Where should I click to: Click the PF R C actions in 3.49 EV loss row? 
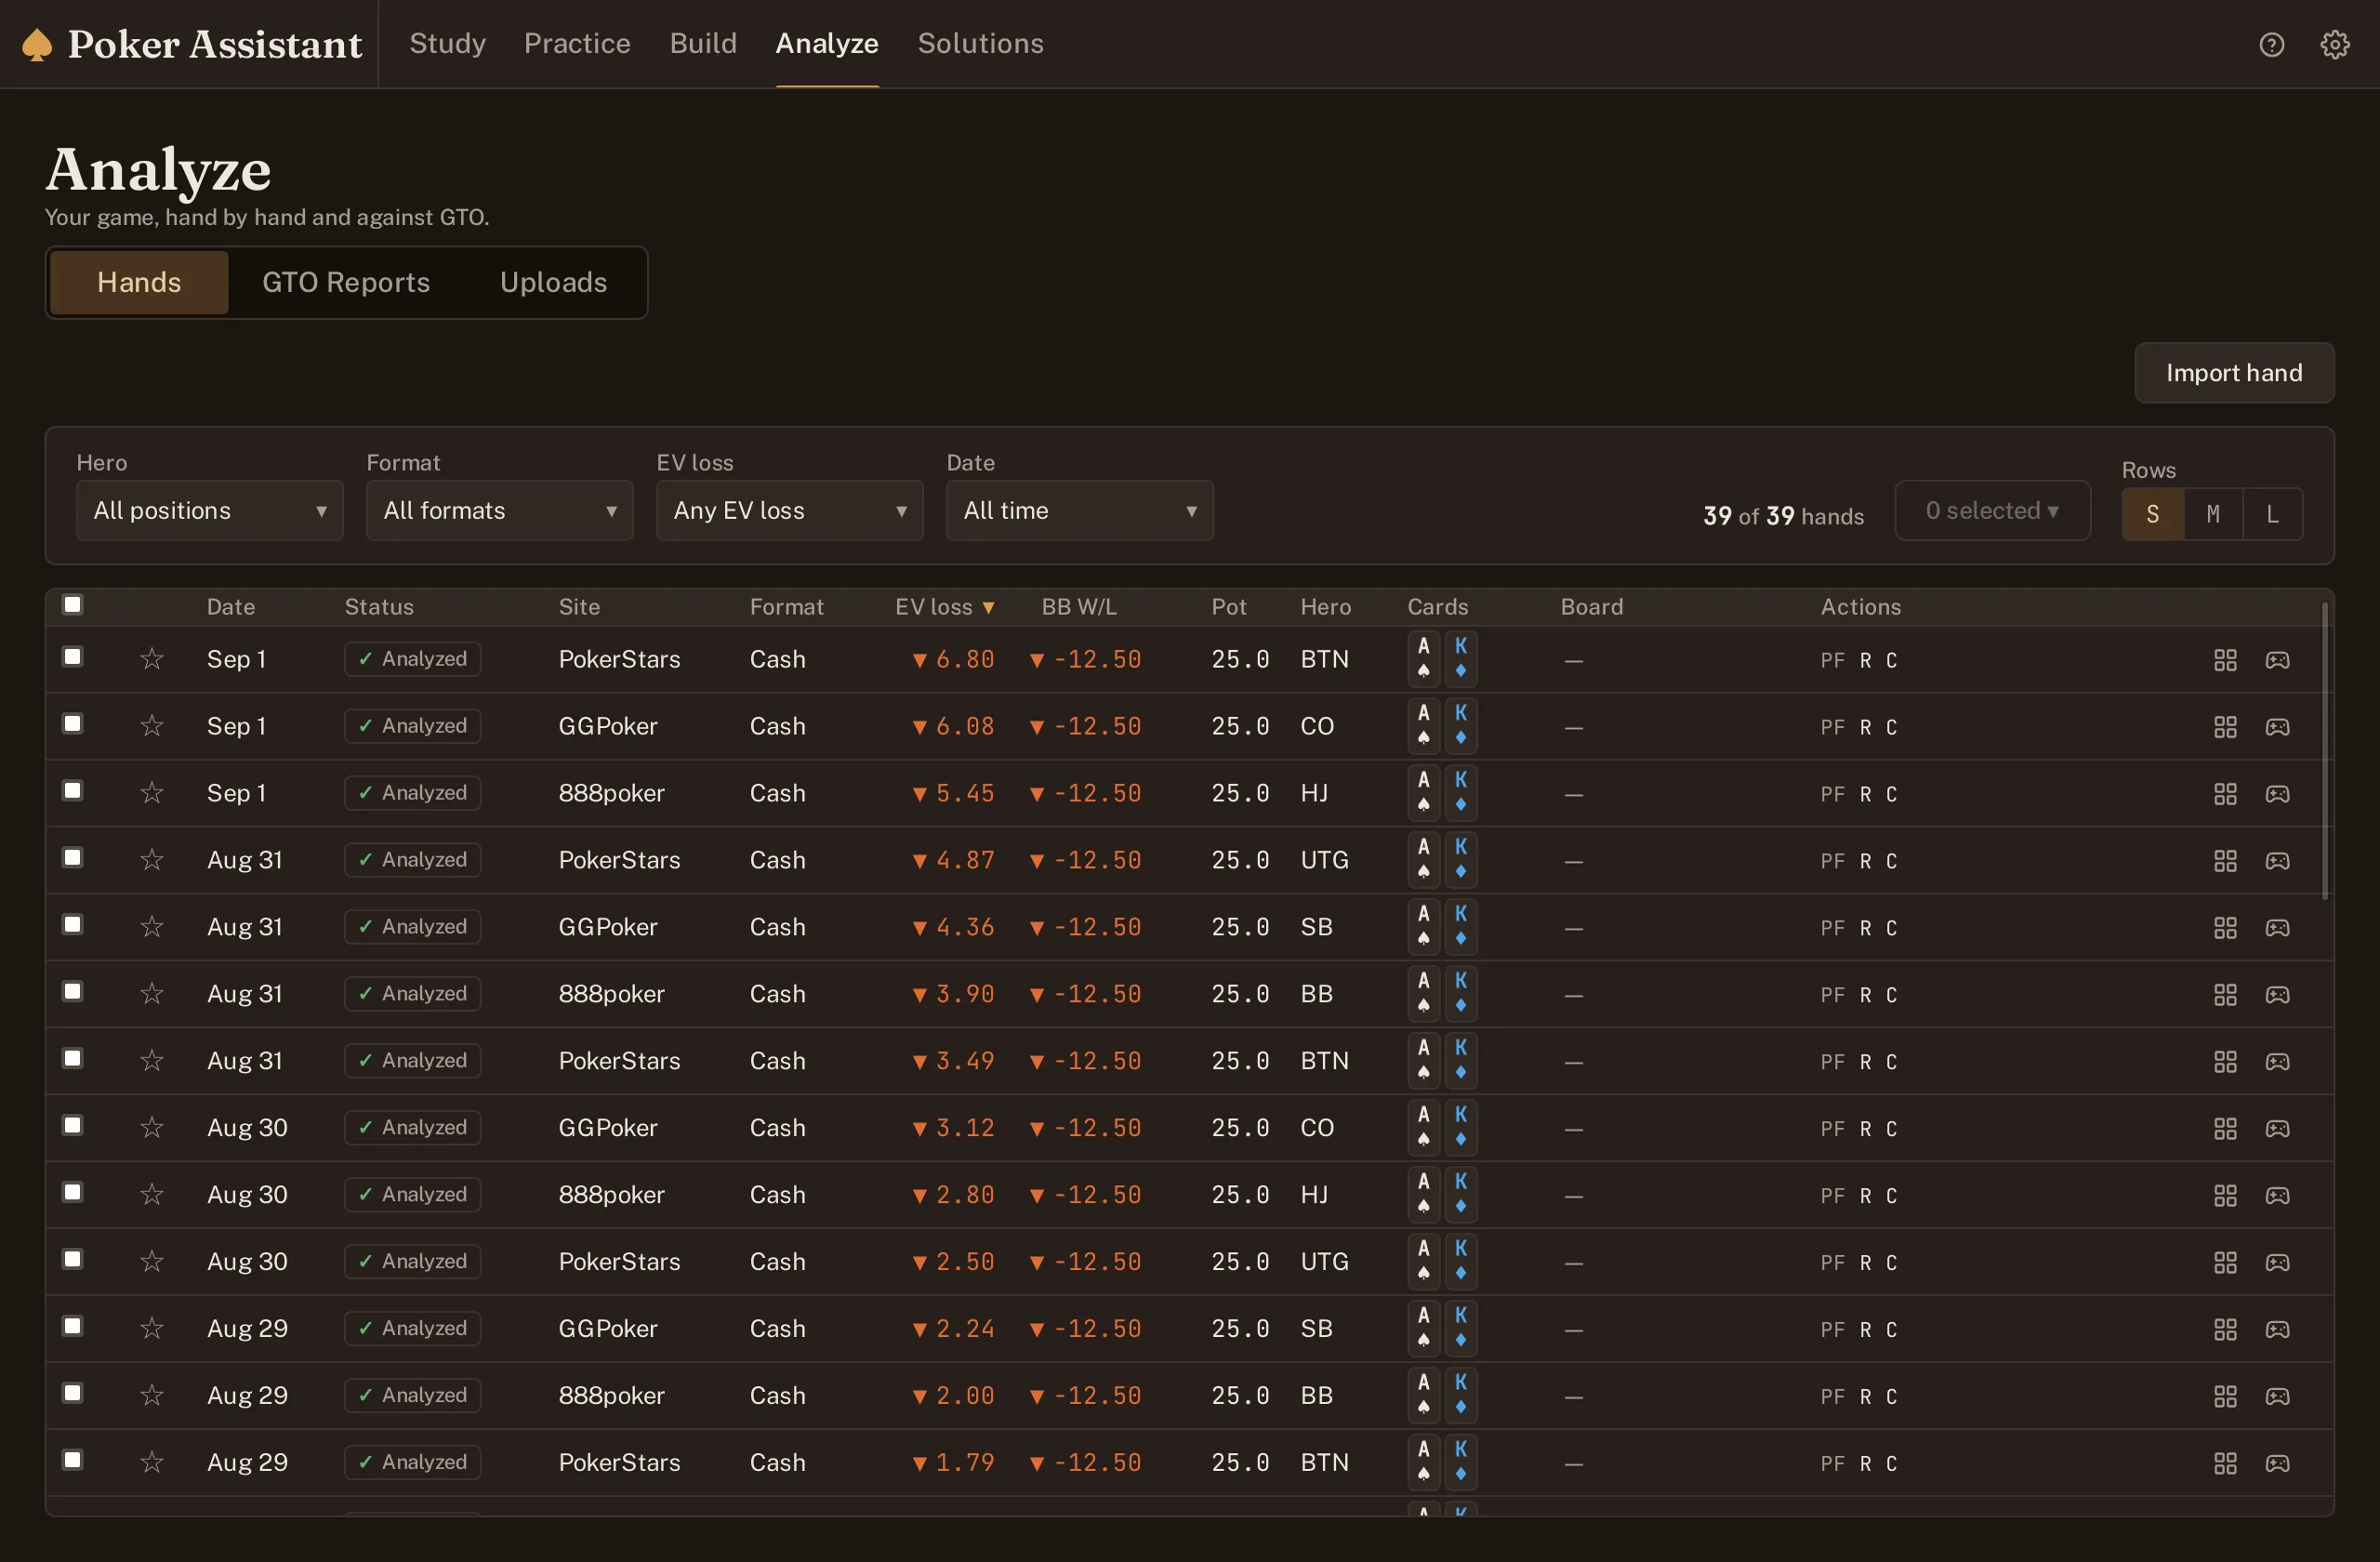[1858, 1062]
